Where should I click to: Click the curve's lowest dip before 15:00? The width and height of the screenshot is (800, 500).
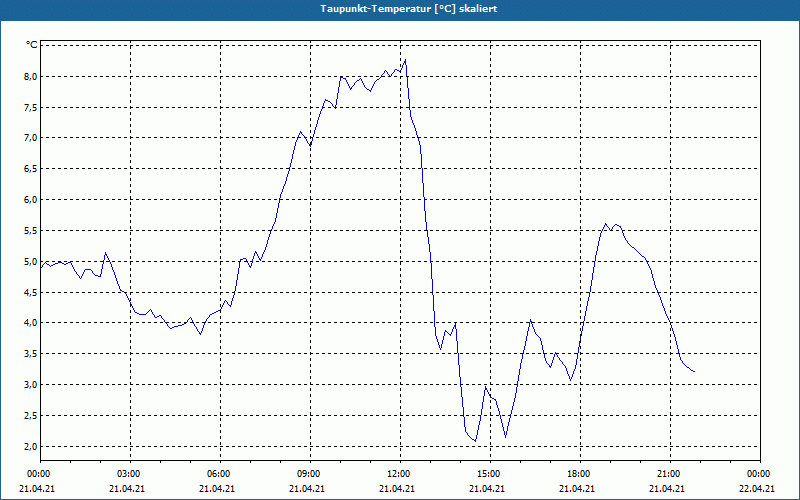476,441
